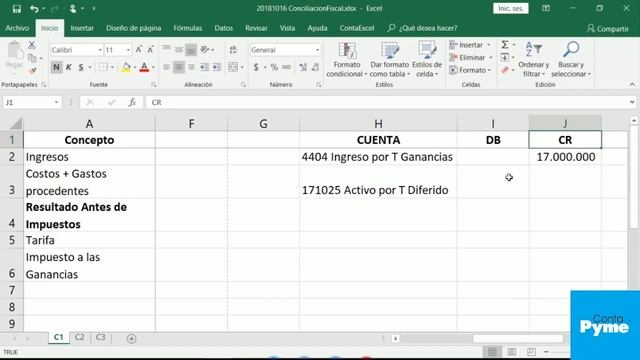Apply percent style format

click(x=274, y=67)
